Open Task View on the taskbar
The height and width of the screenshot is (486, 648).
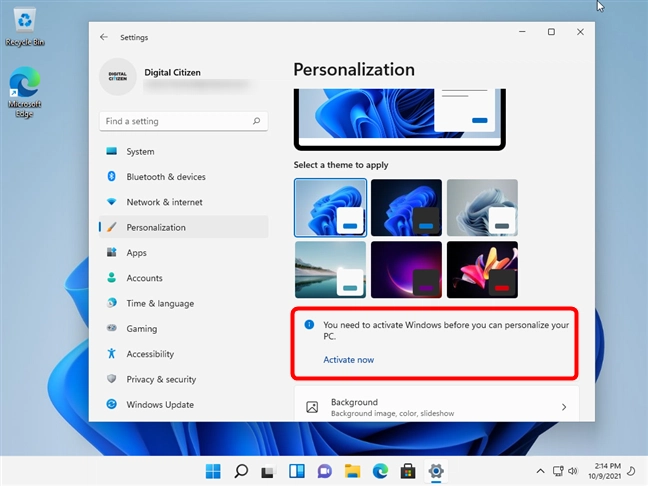tap(269, 471)
